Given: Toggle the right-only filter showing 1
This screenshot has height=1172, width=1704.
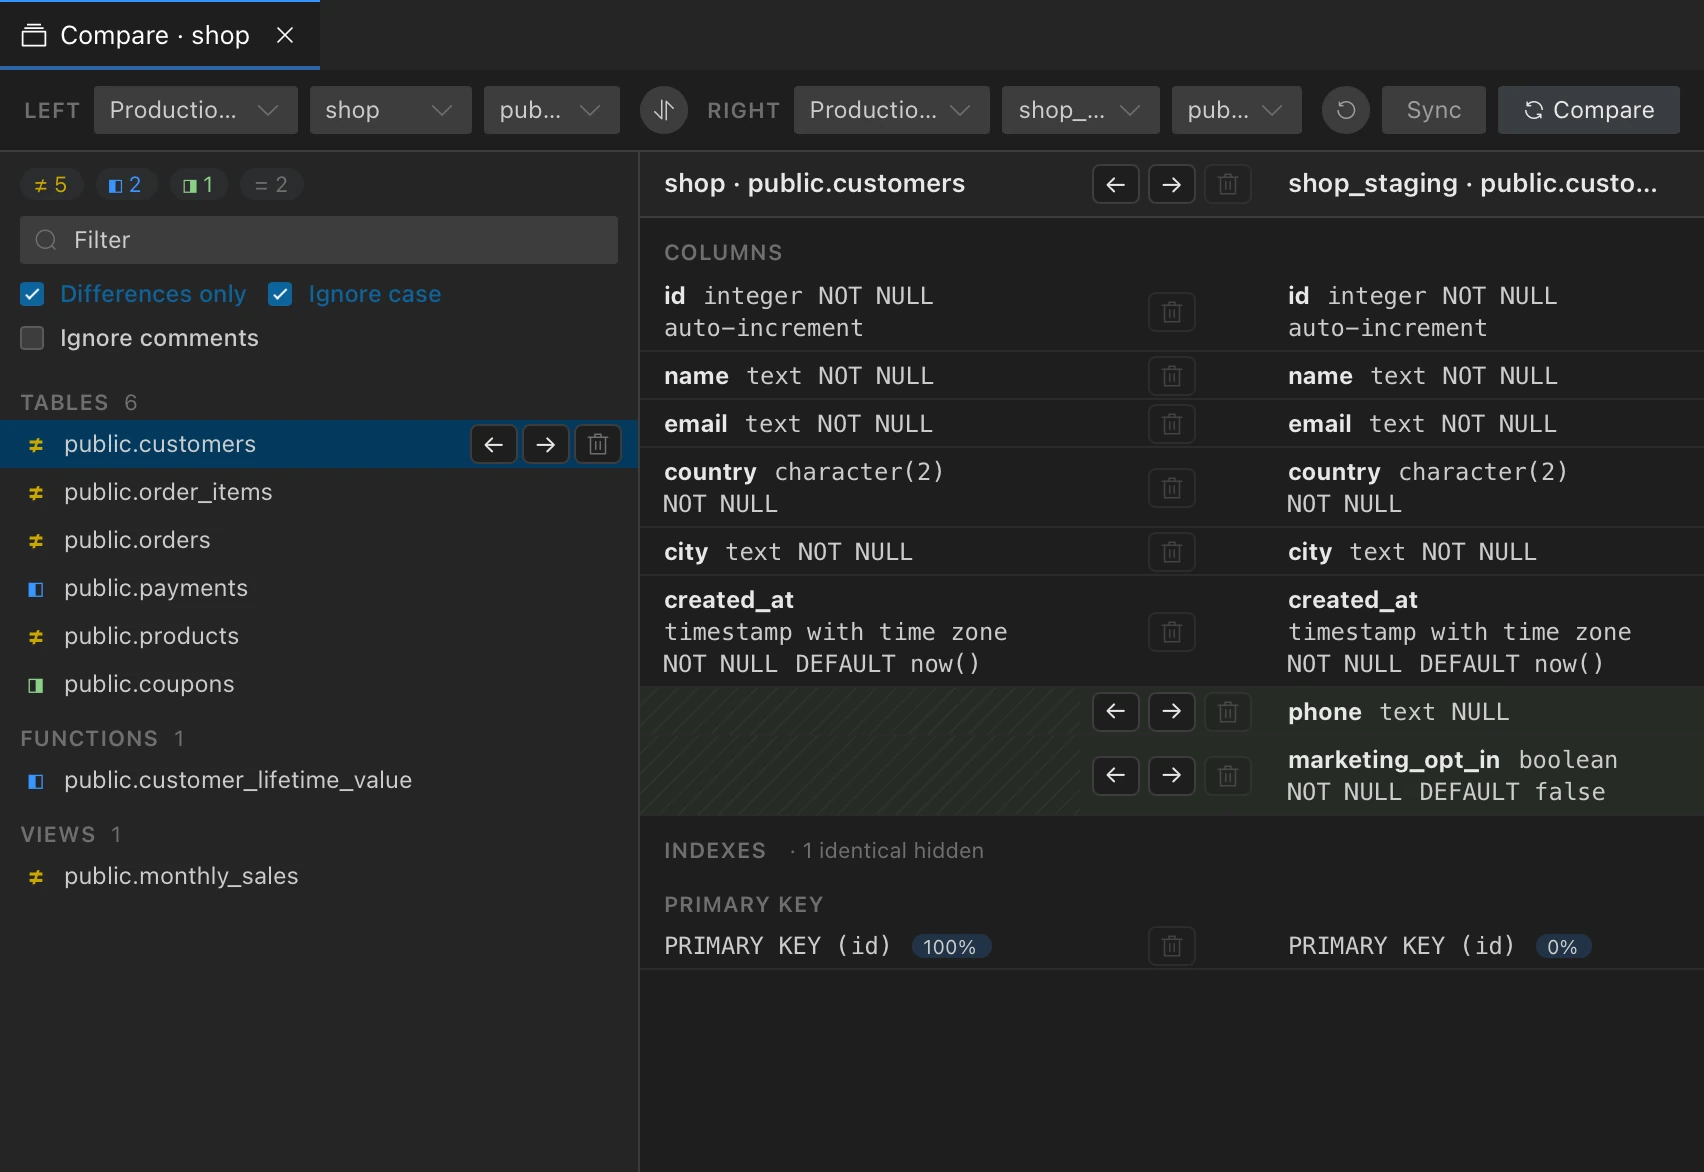Looking at the screenshot, I should [198, 185].
